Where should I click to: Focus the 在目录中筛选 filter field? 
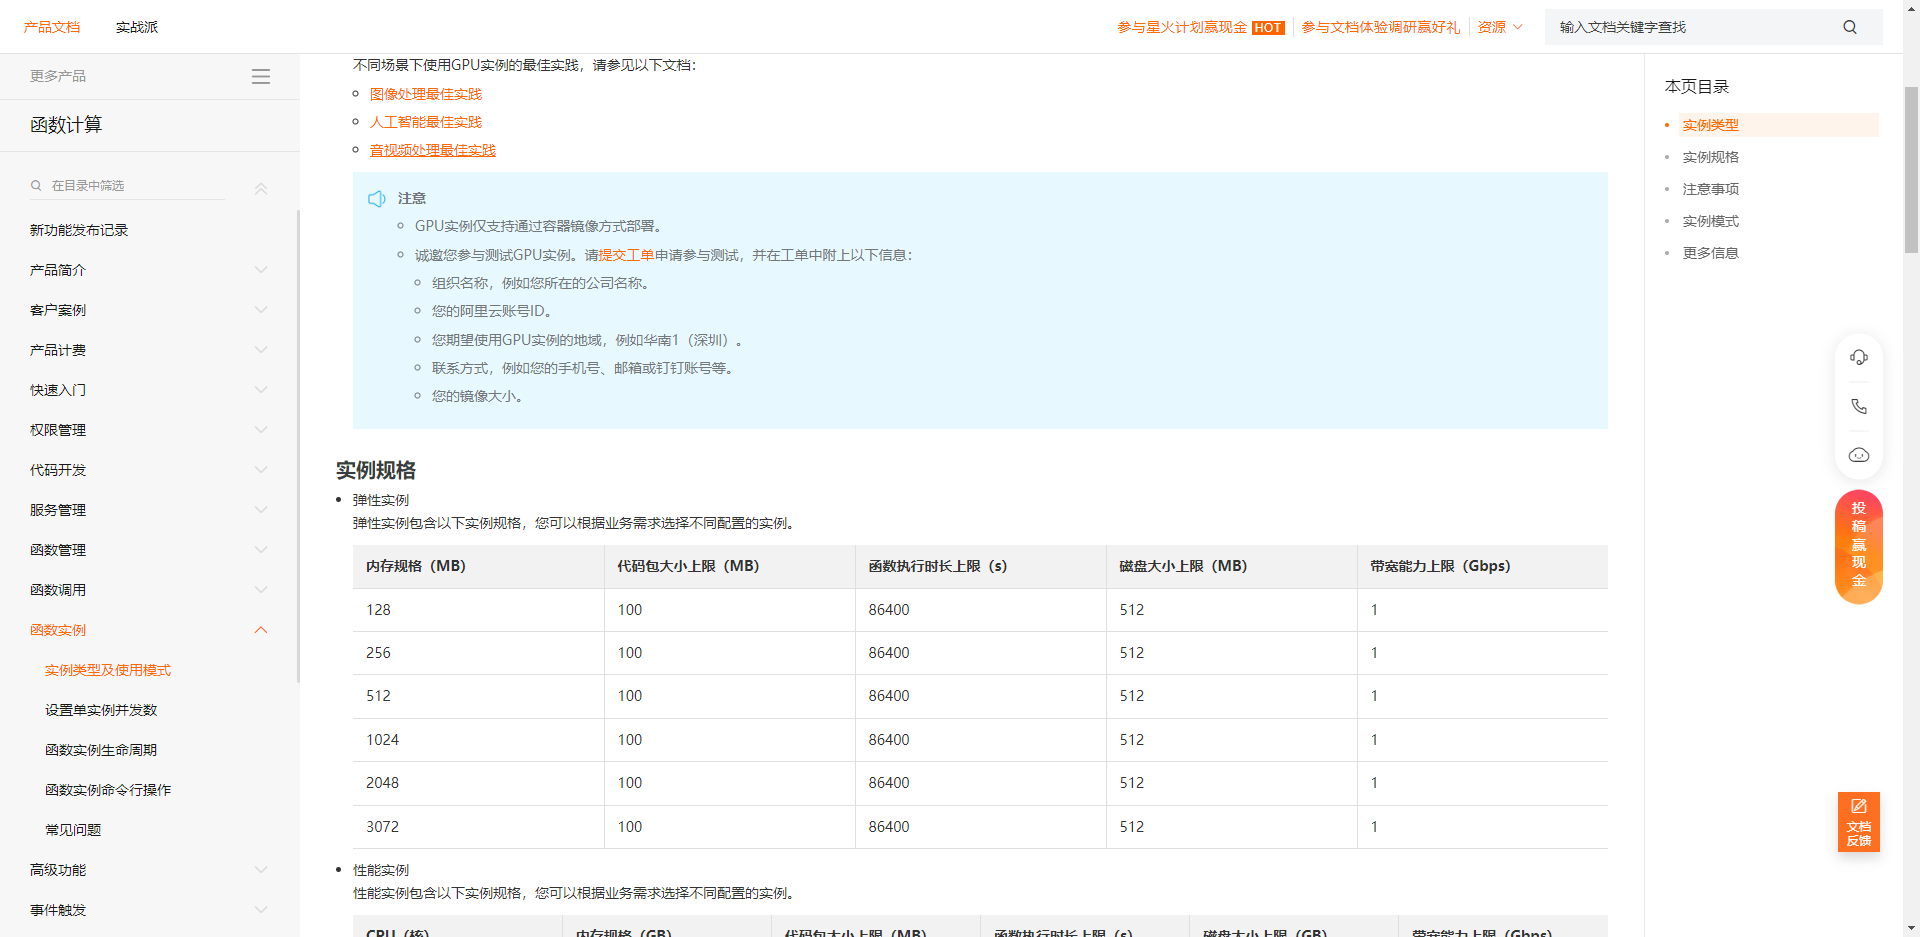pos(128,186)
